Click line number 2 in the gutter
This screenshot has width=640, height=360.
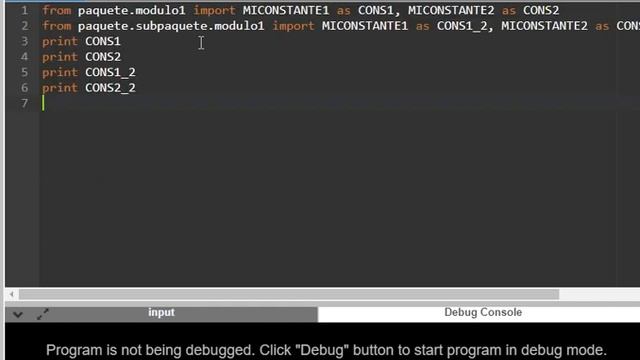pos(24,26)
